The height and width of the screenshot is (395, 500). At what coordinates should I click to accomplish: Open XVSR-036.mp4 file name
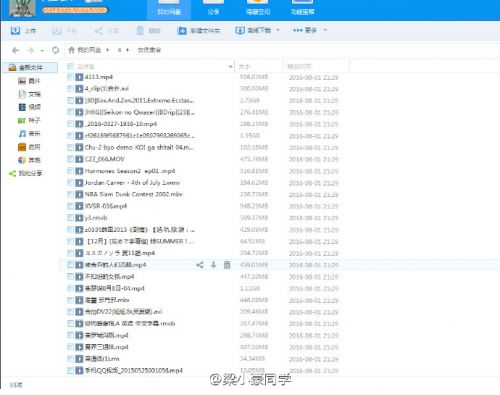coord(106,206)
